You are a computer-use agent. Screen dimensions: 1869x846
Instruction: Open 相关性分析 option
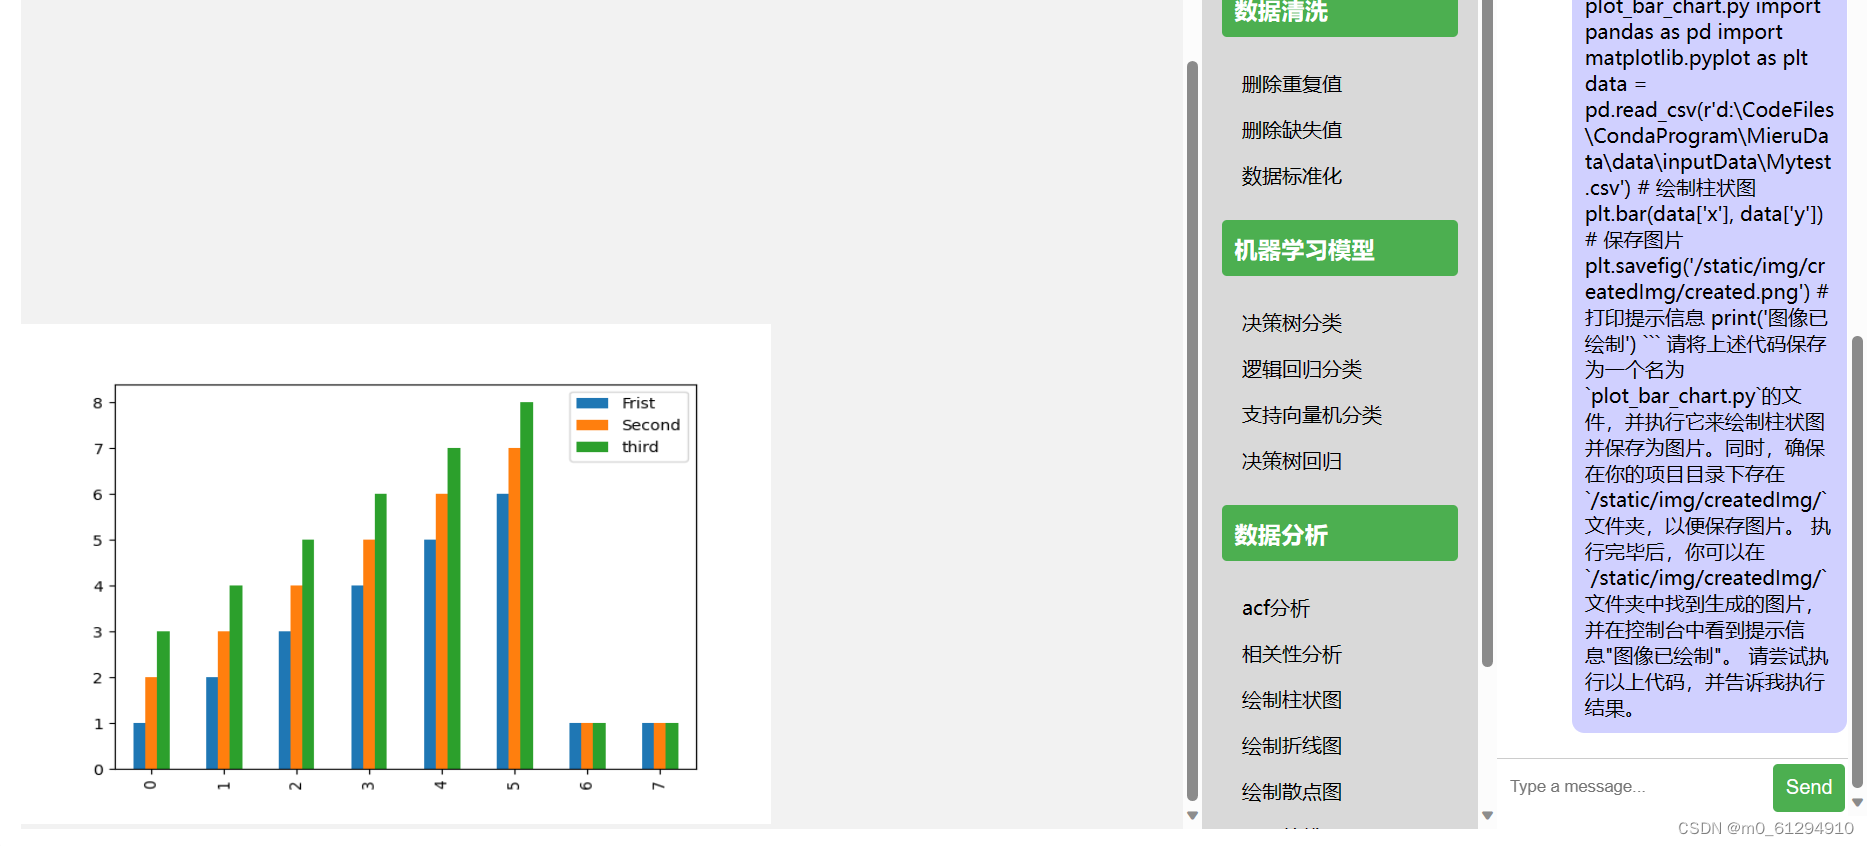coord(1291,655)
